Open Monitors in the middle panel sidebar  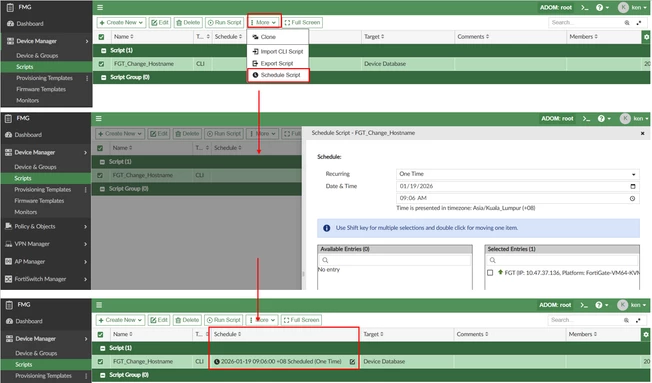coord(25,212)
